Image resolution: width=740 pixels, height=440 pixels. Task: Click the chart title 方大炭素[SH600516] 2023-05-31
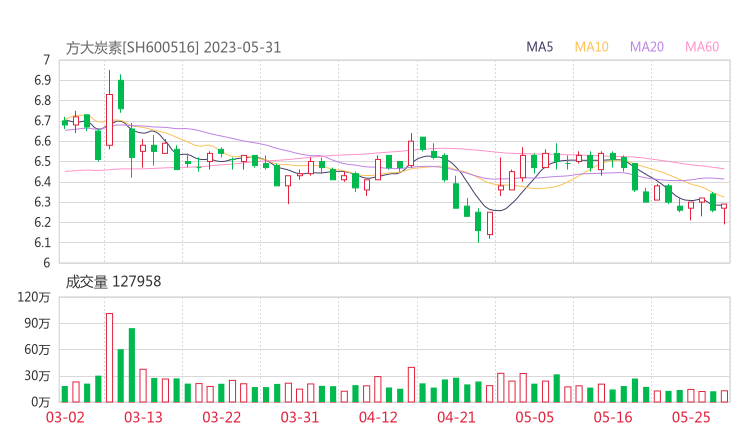pyautogui.click(x=173, y=48)
